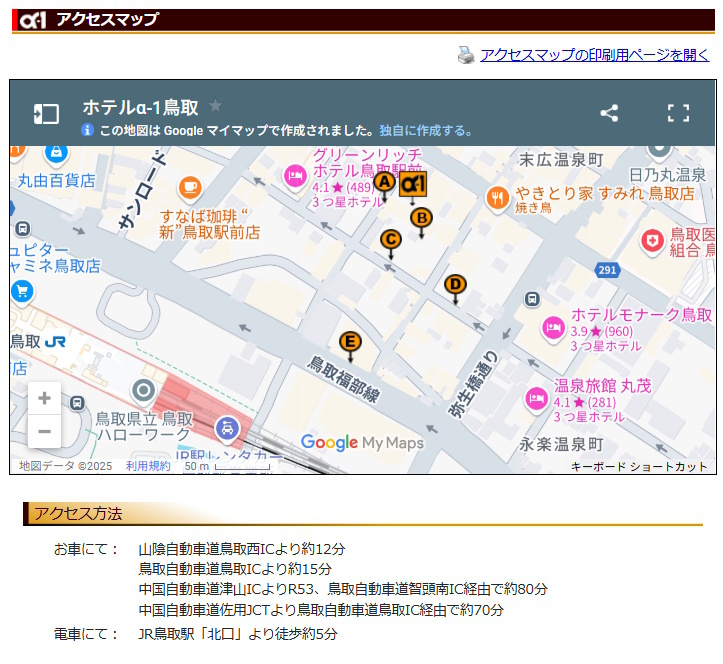
Task: Open the map legend sidebar panel
Action: (46, 113)
